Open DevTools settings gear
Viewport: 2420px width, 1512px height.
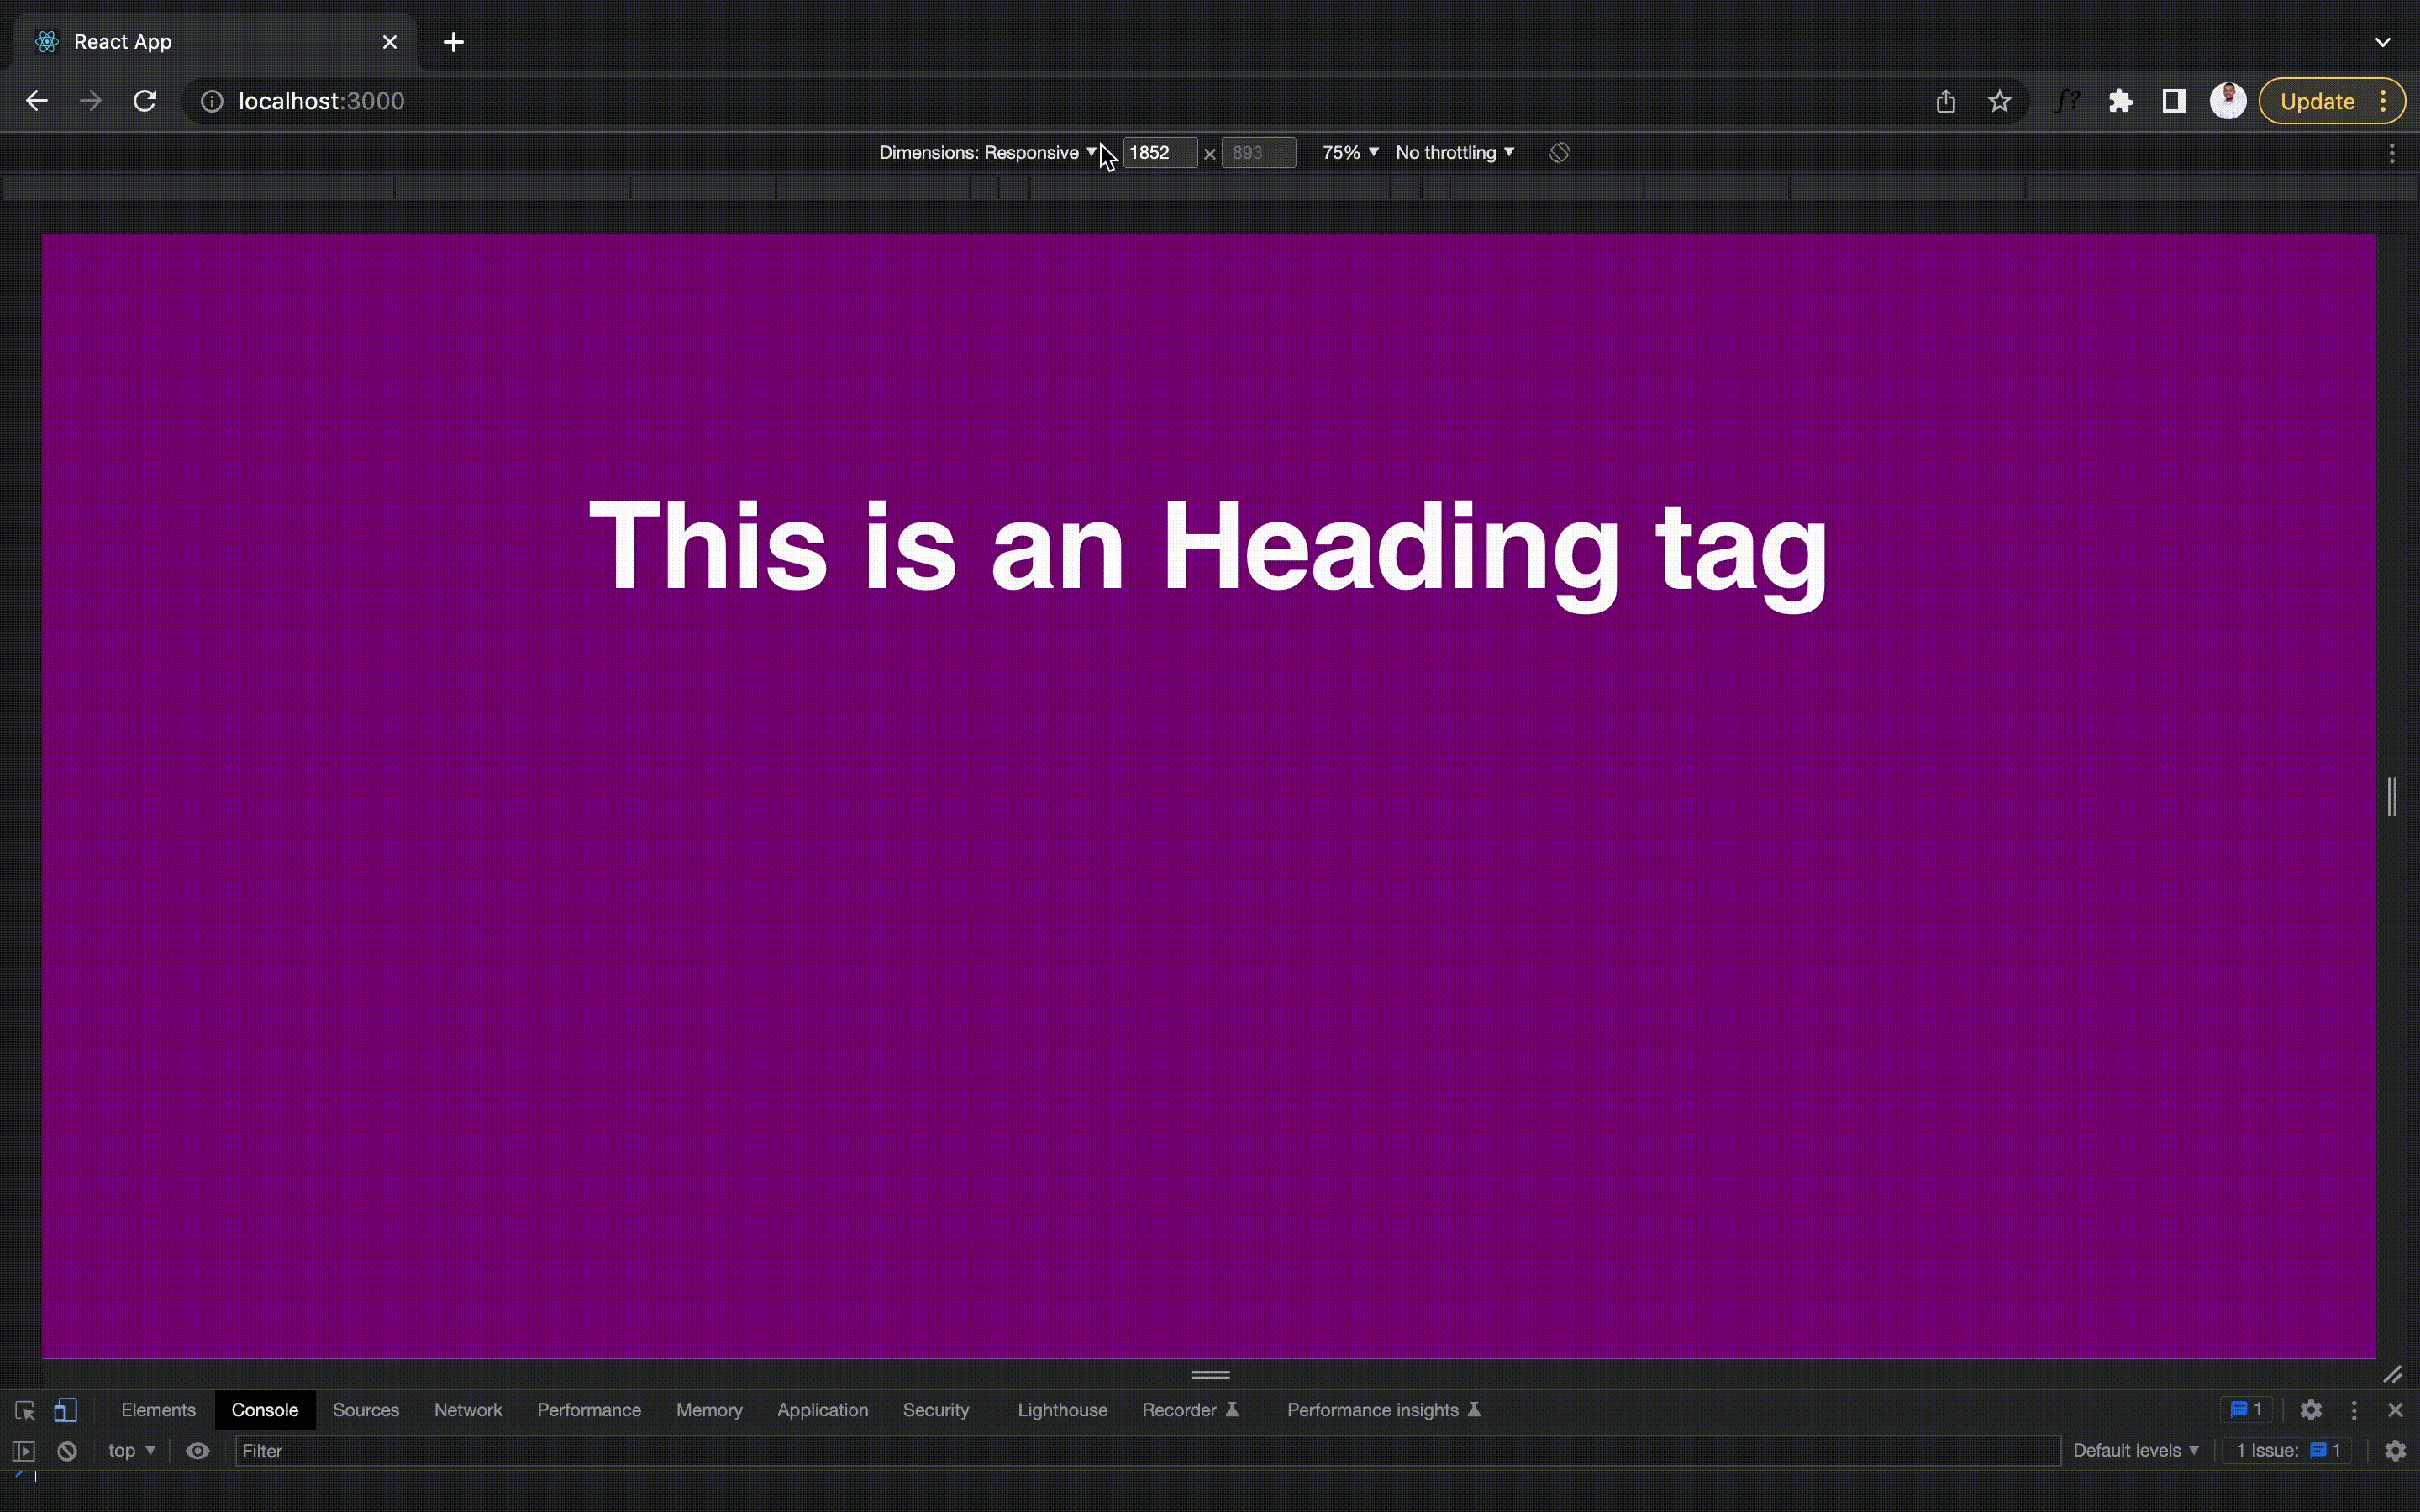coord(2311,1410)
